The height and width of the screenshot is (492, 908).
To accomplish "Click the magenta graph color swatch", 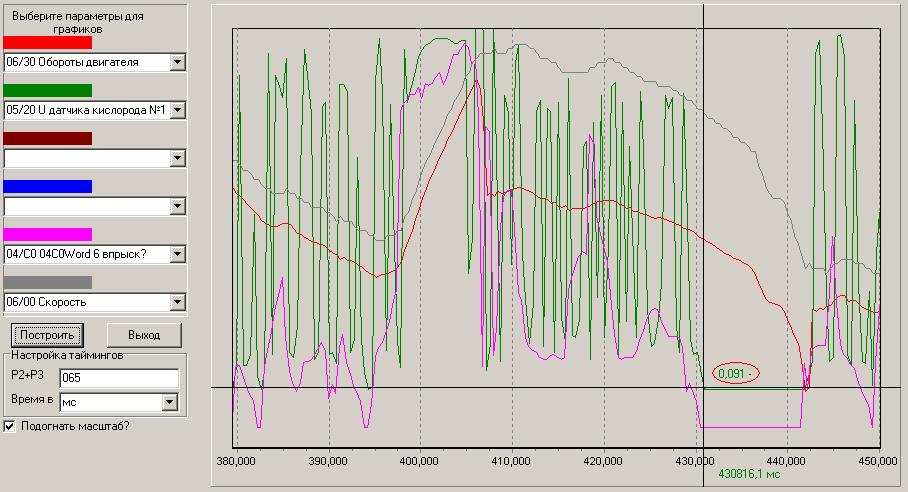I will click(x=47, y=234).
